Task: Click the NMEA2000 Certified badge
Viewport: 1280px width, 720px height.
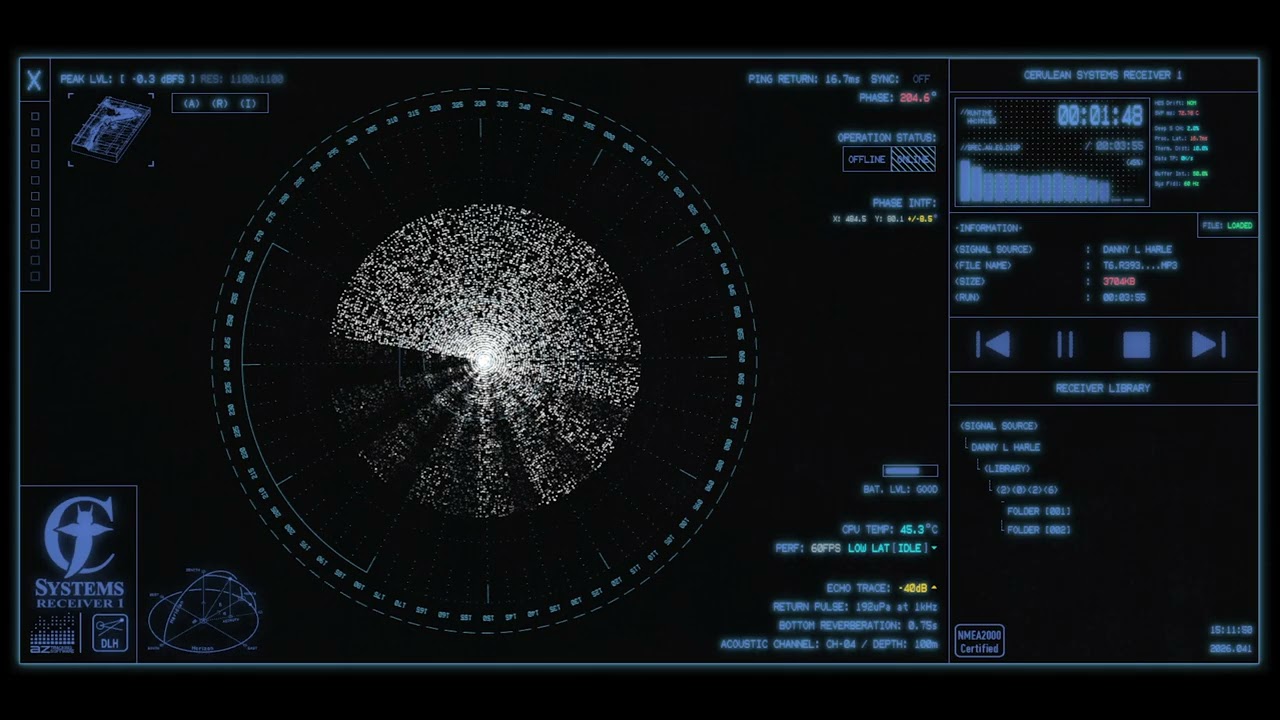Action: coord(979,641)
